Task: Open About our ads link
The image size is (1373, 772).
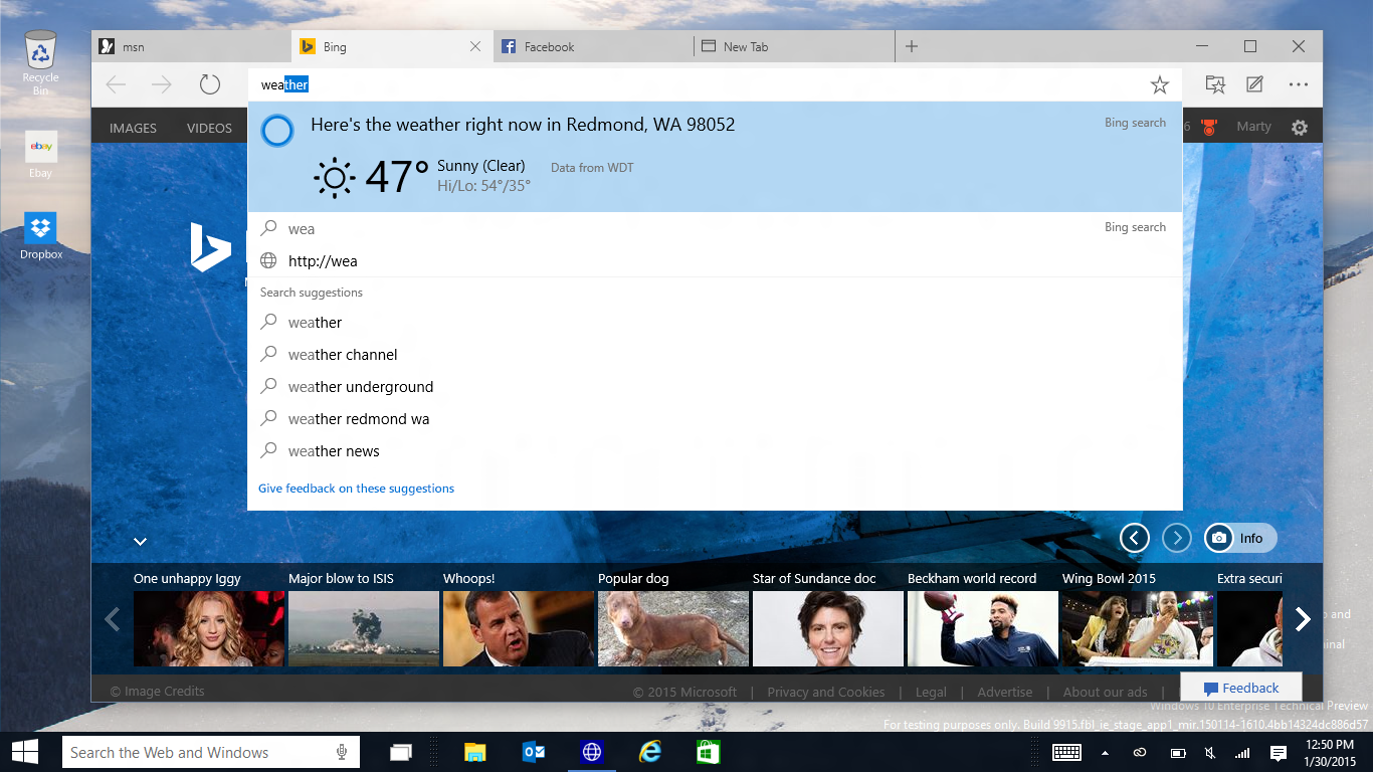Action: tap(1105, 692)
